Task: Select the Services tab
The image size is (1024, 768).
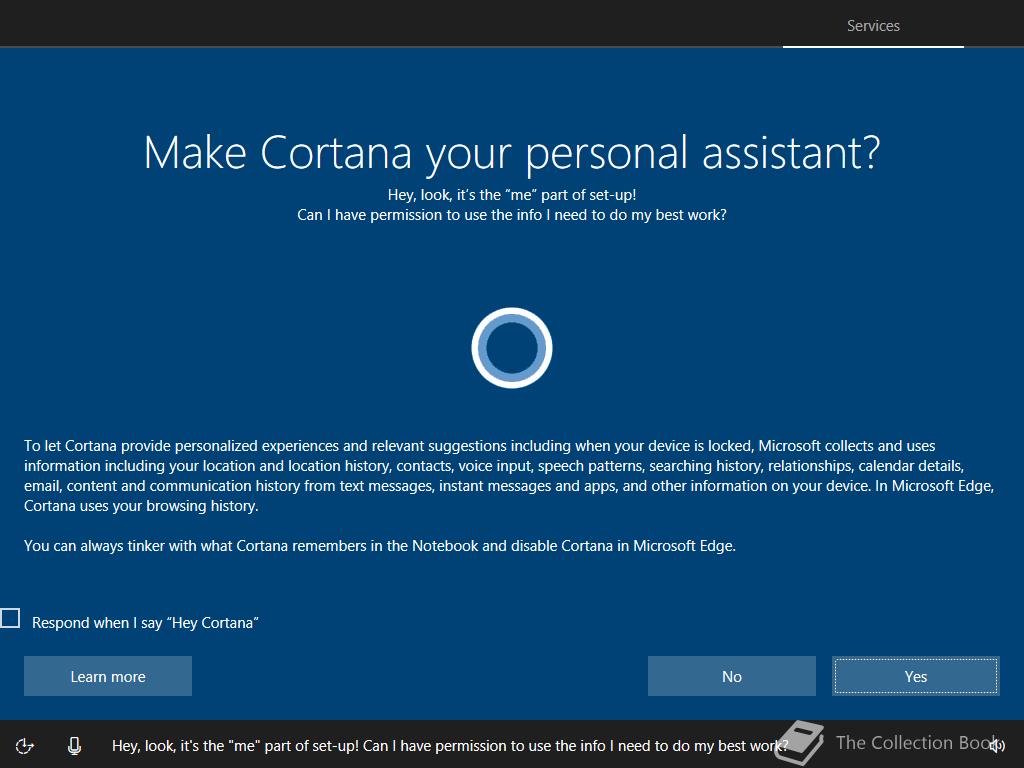Action: [873, 25]
